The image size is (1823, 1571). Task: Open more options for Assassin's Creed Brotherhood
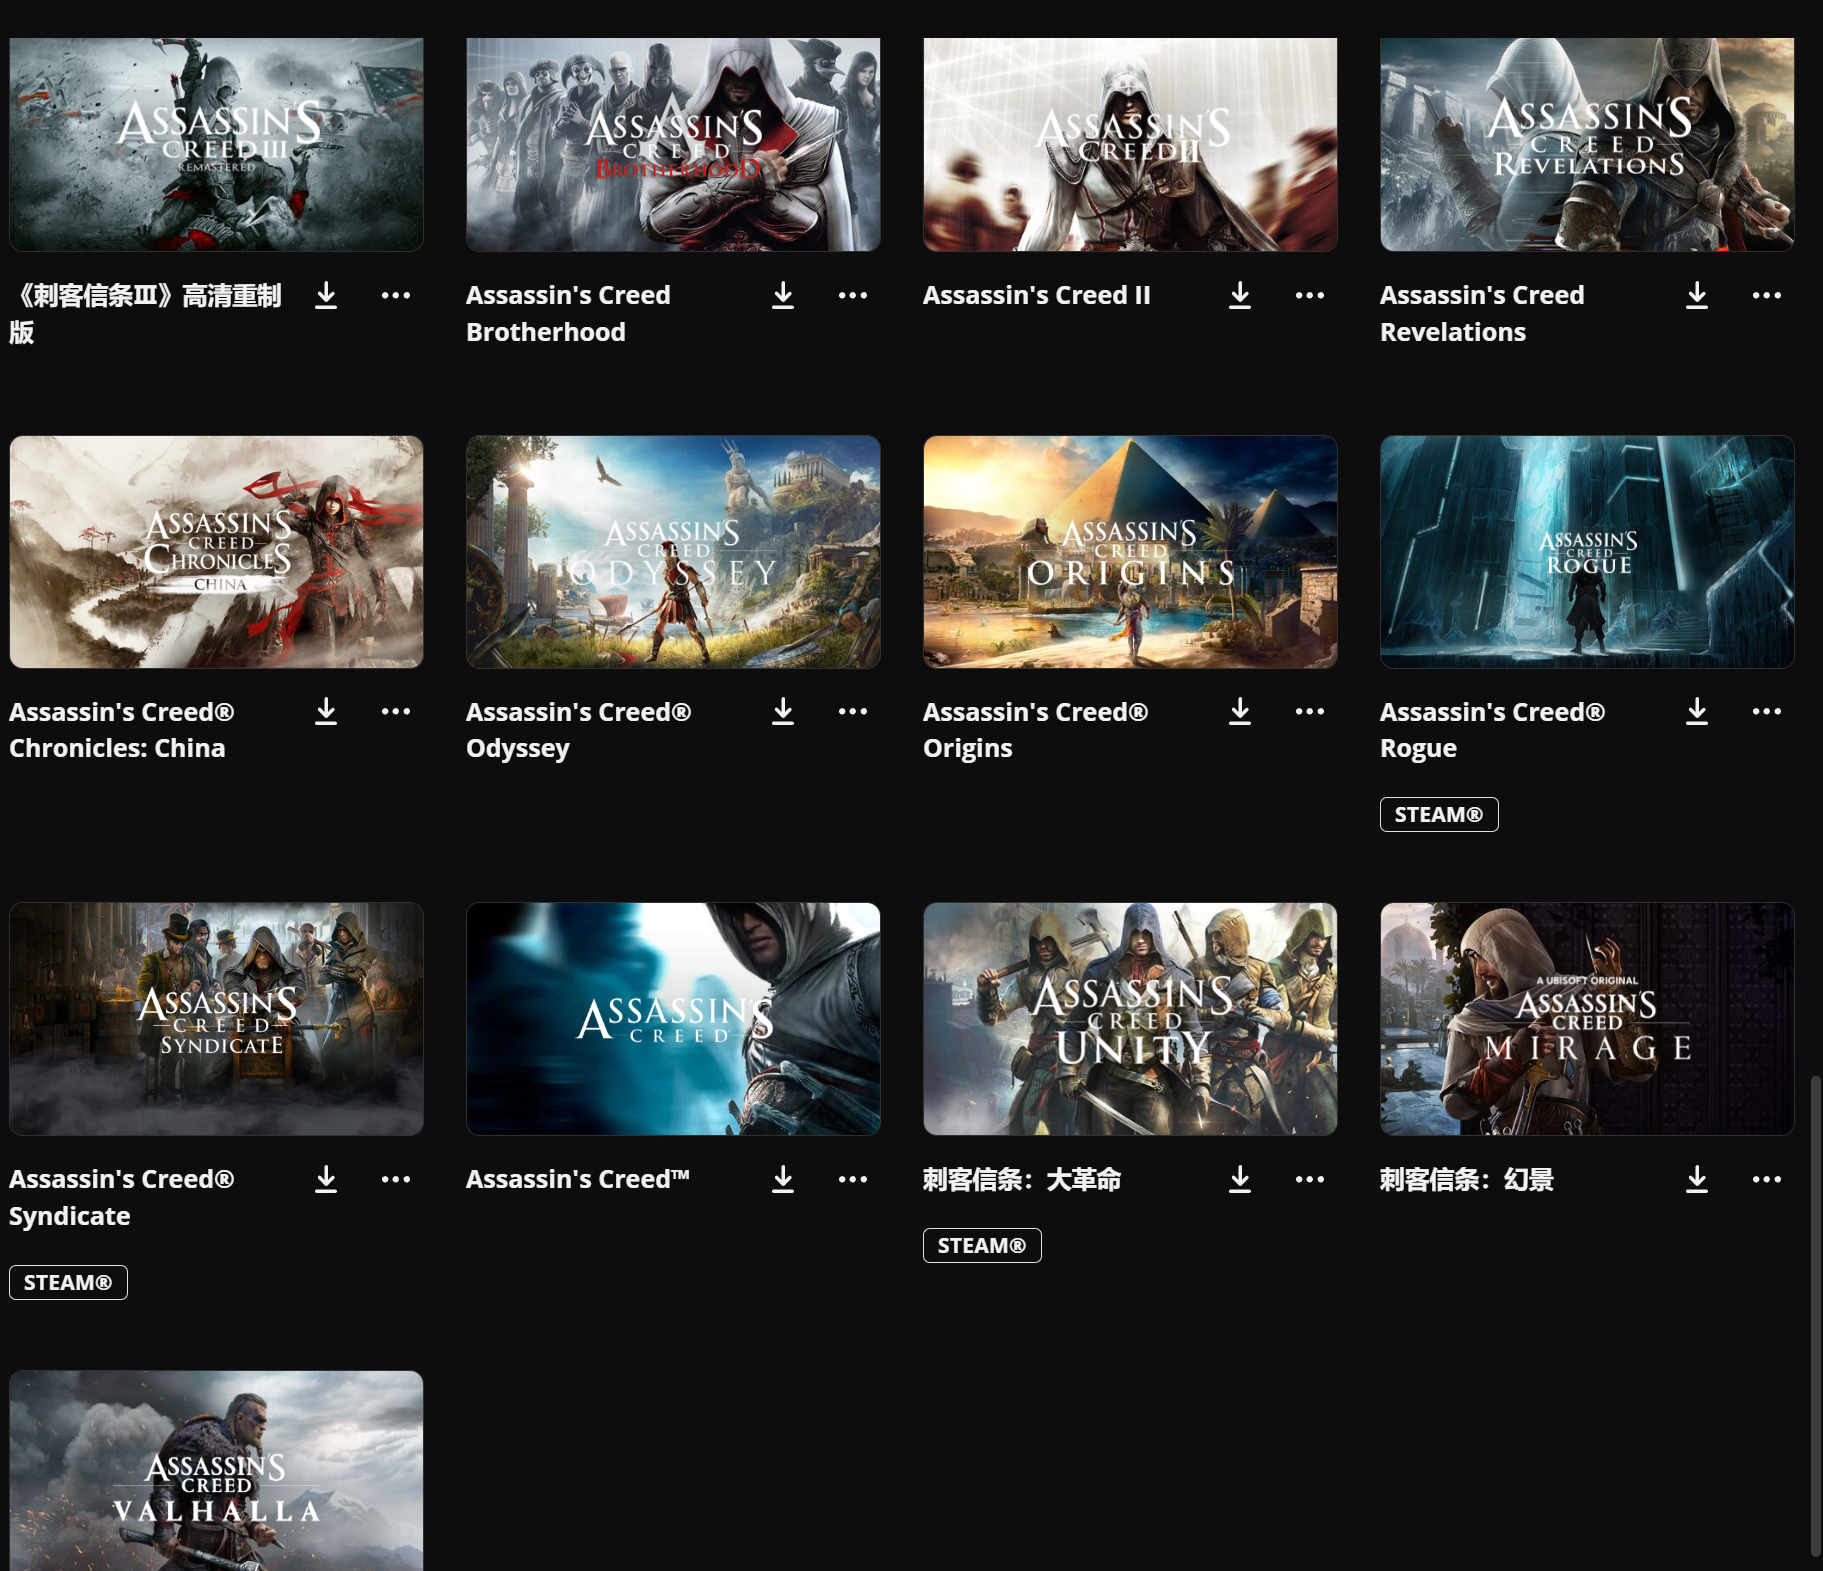click(x=853, y=295)
